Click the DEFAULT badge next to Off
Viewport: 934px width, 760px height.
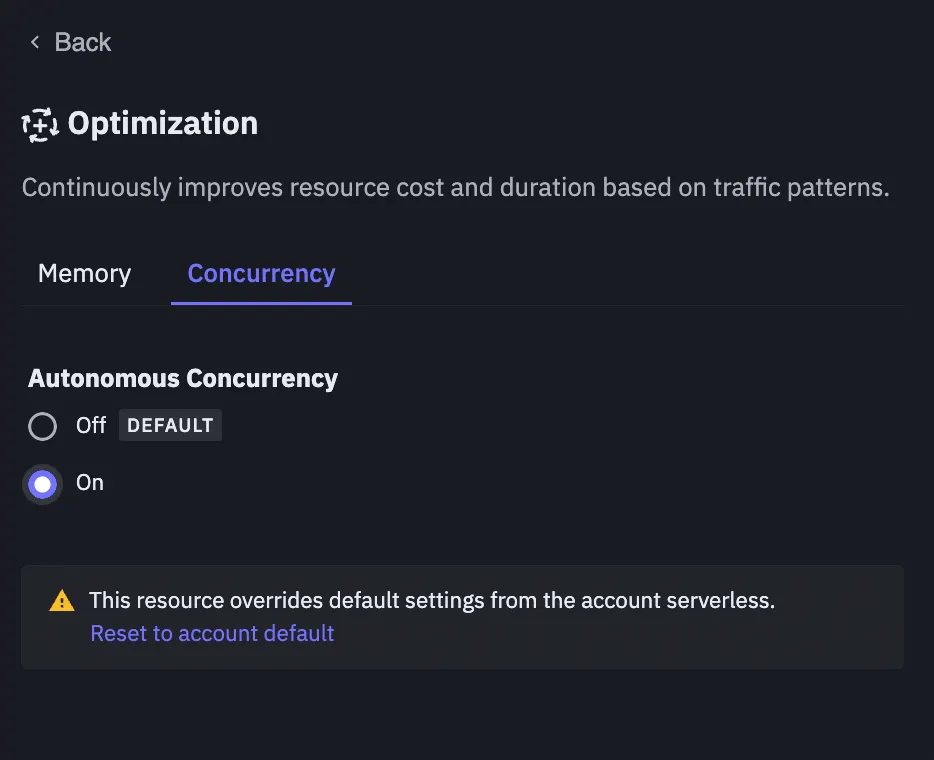tap(170, 425)
